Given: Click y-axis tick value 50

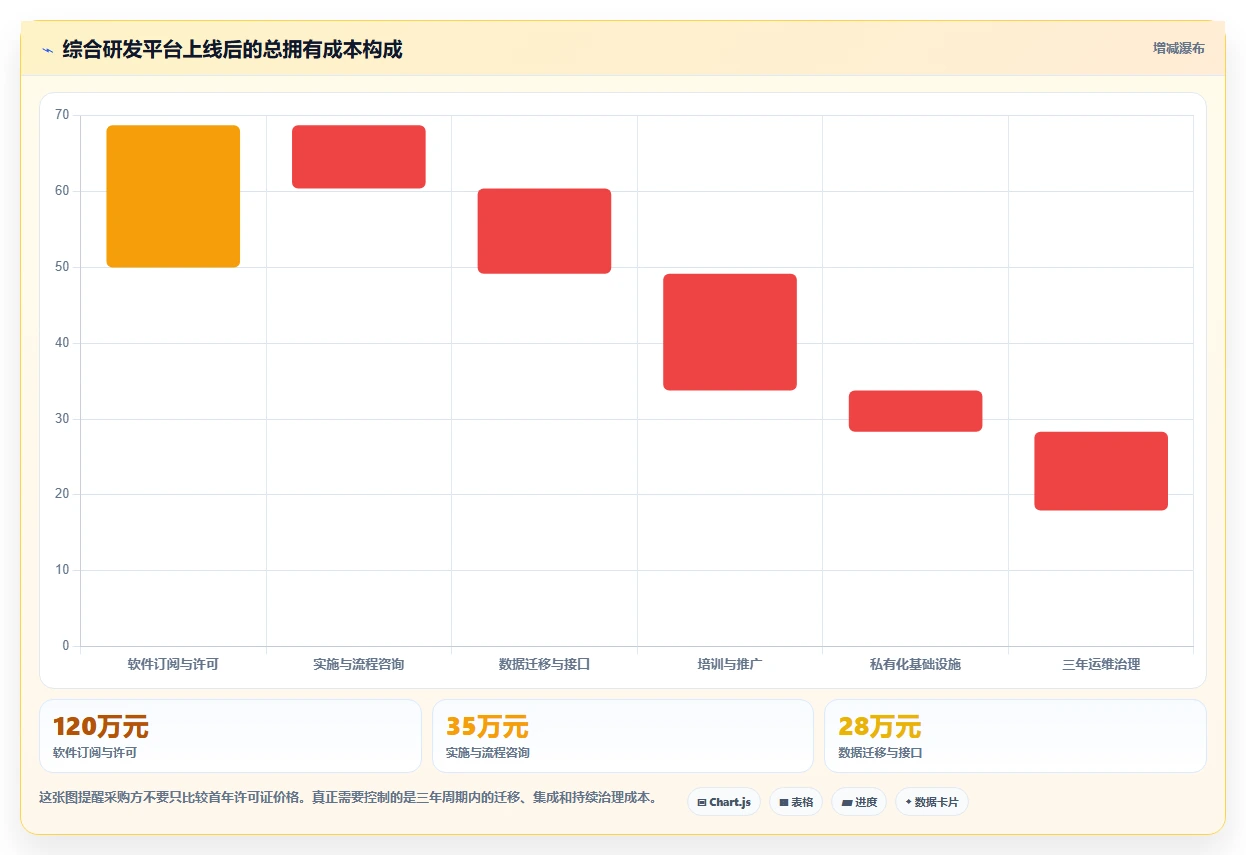Looking at the screenshot, I should (62, 267).
